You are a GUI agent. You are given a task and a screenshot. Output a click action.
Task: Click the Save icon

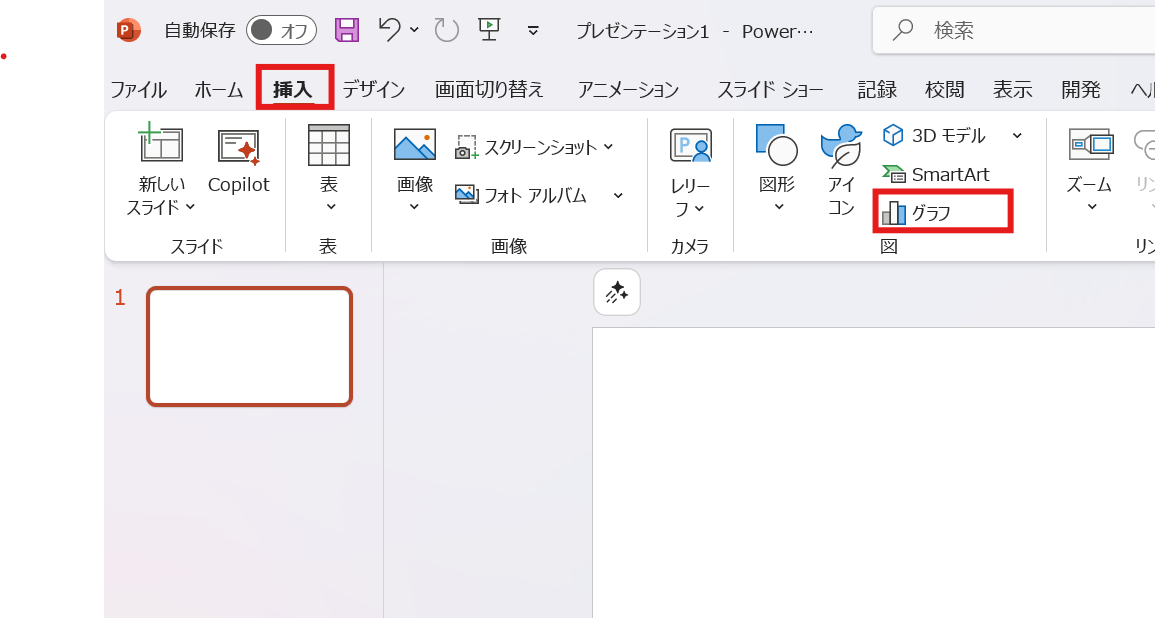tap(347, 30)
